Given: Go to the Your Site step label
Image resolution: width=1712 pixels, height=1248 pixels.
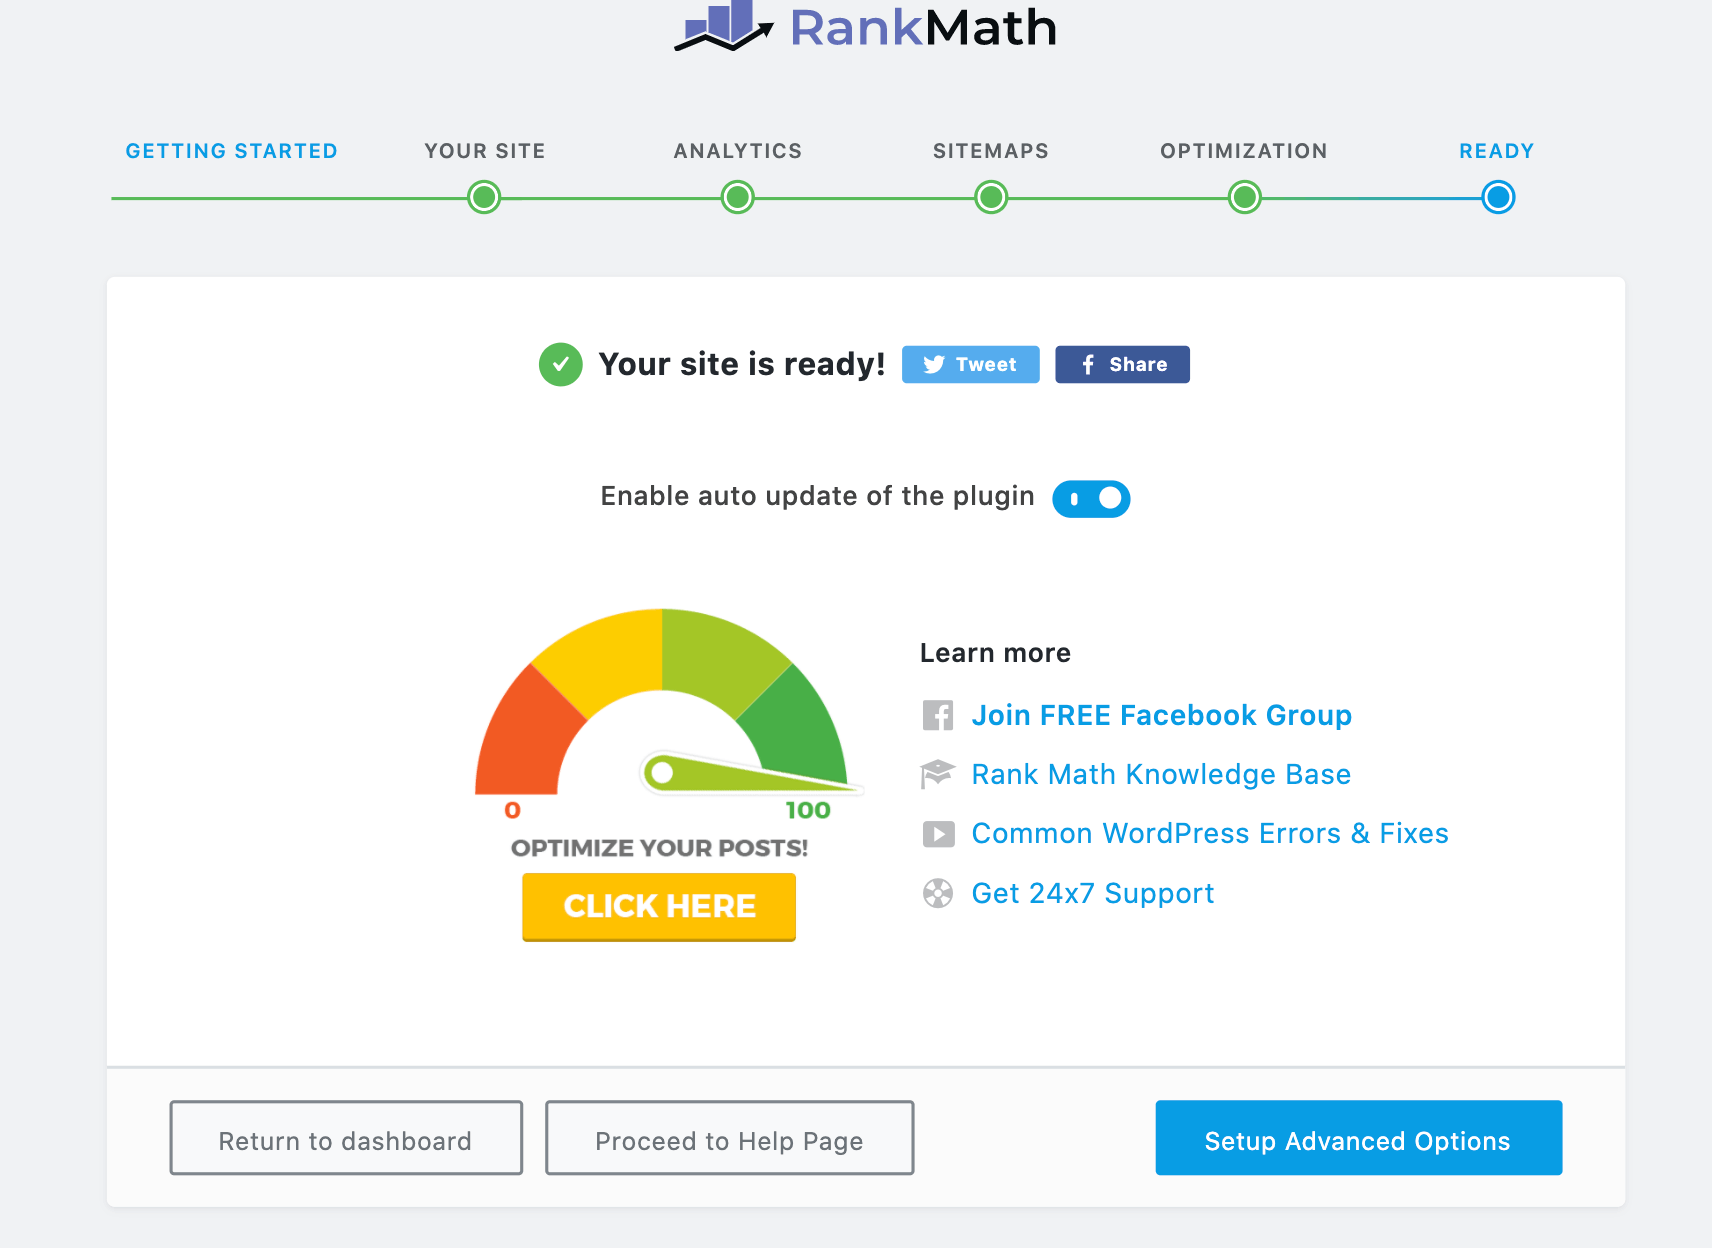Looking at the screenshot, I should point(485,151).
